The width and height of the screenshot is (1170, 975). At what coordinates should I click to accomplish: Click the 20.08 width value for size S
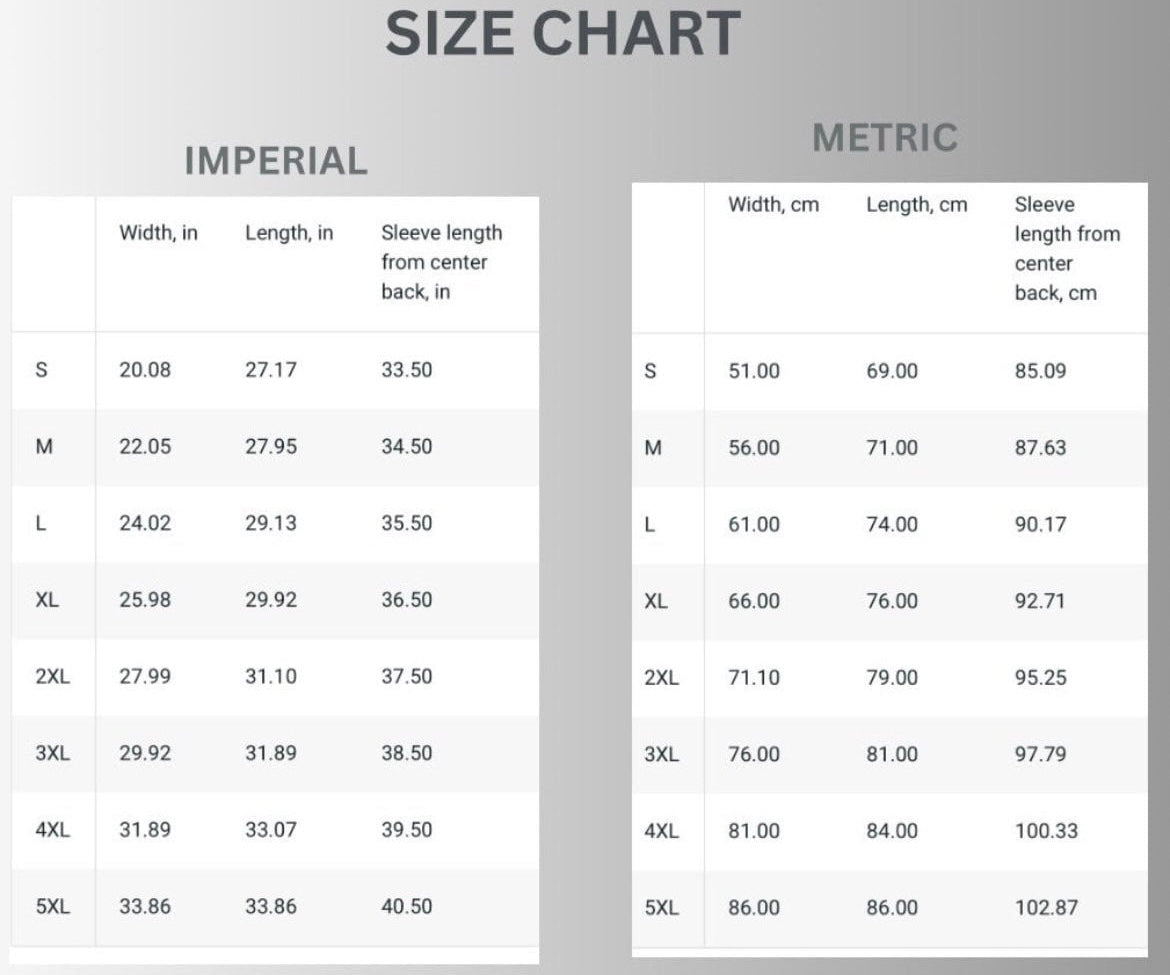pyautogui.click(x=145, y=370)
